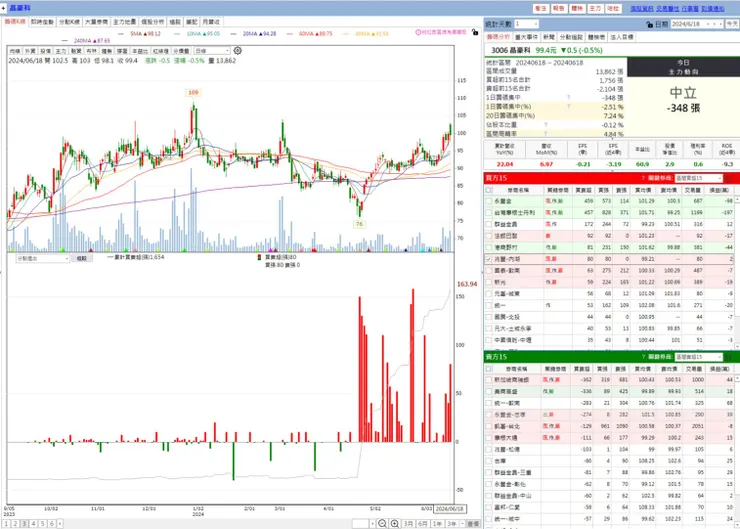The height and width of the screenshot is (529, 740).
Task: Click the zoom out magnifier icon
Action: click(x=382, y=524)
